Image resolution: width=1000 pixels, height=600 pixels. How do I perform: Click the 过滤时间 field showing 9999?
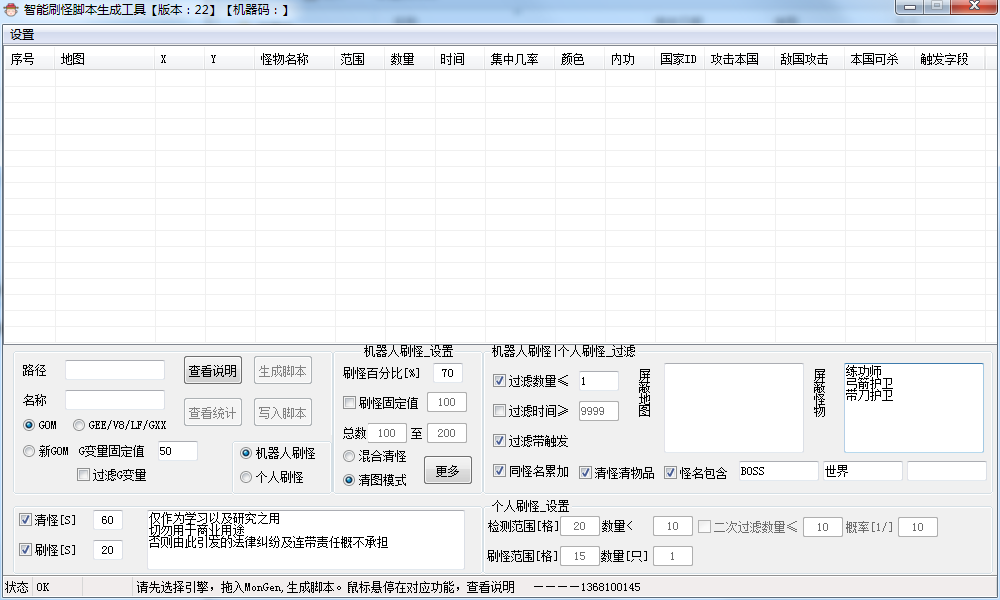click(598, 411)
